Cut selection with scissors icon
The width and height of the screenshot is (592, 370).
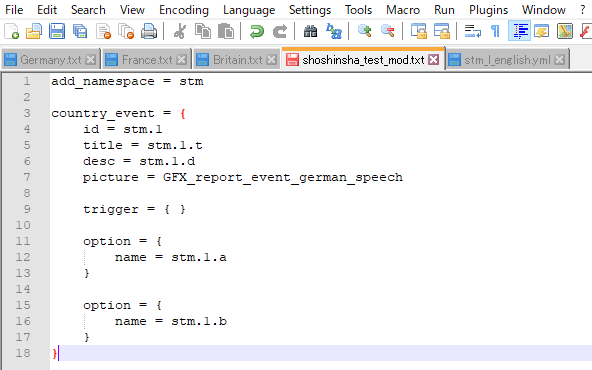point(180,31)
